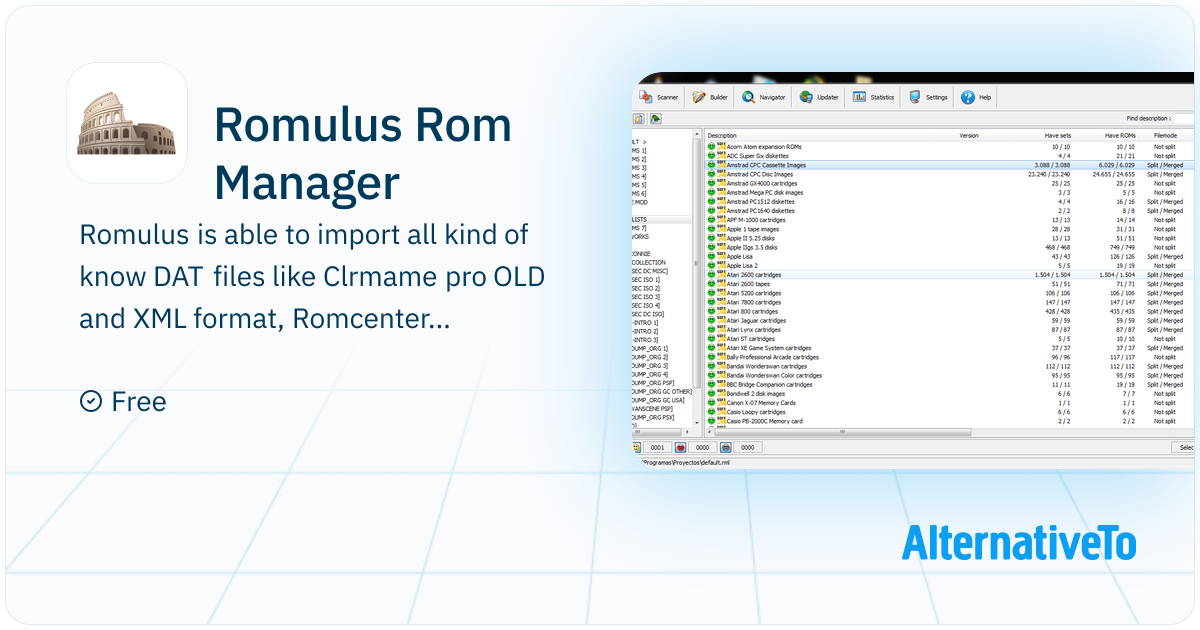Screen dimensions: 1200x630
Task: Sort by the Have sets column header
Action: 1042,135
